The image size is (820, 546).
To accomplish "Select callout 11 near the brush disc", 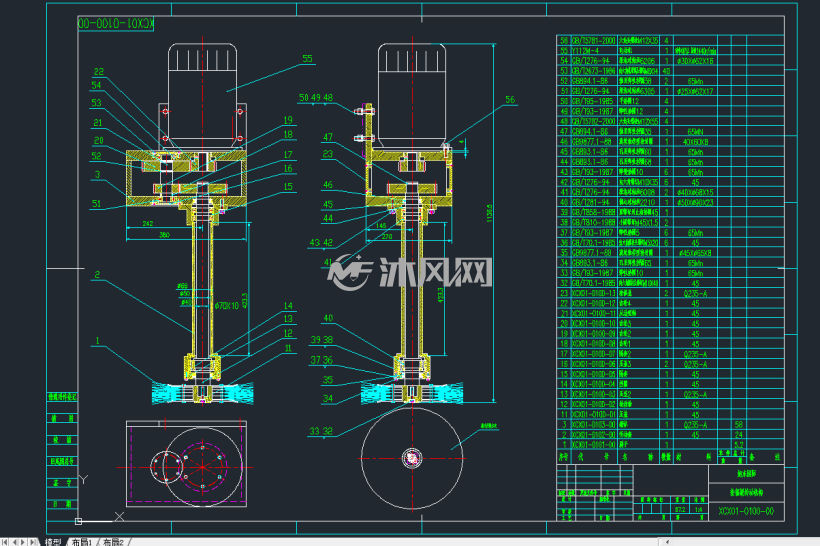I will point(288,348).
